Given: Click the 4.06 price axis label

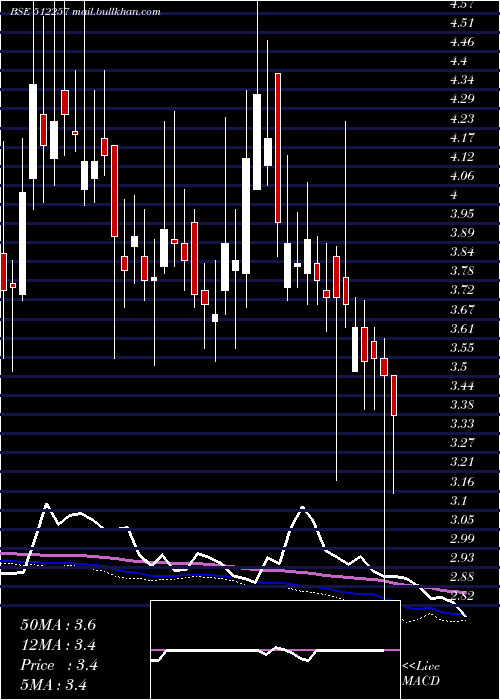Looking at the screenshot, I should [462, 175].
